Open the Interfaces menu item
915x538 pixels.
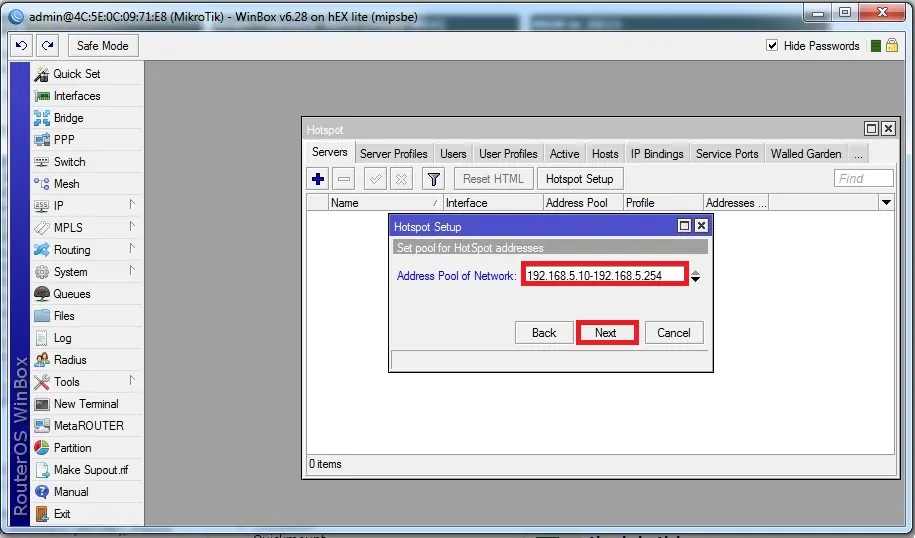(86, 96)
